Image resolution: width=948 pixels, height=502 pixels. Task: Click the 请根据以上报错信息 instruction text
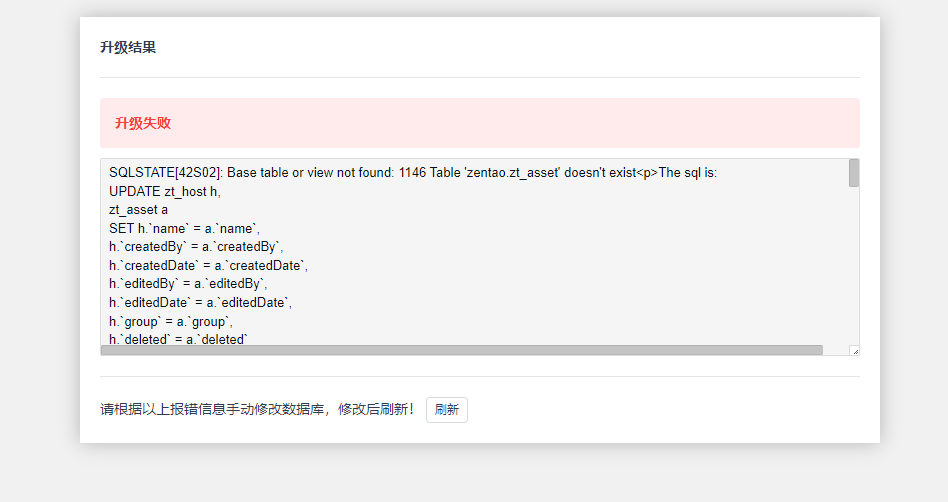click(257, 410)
